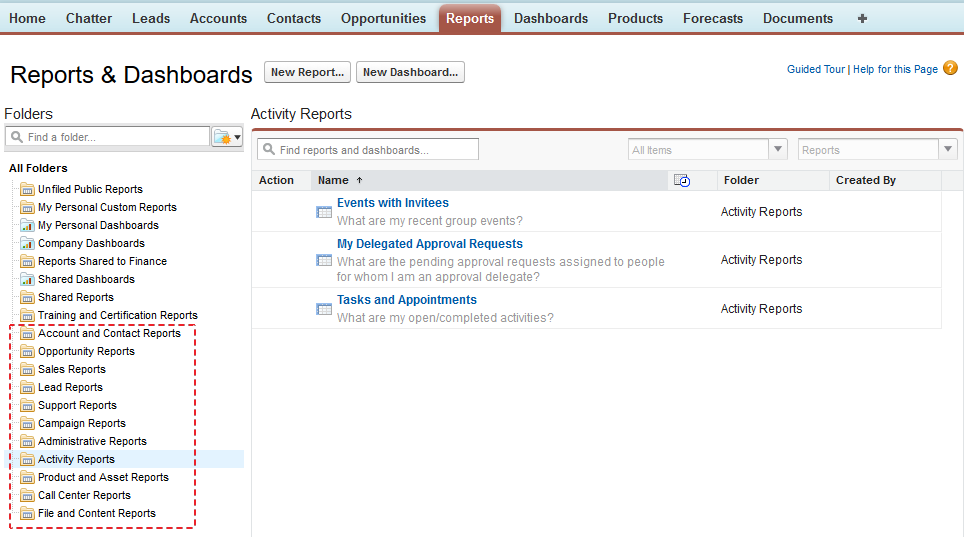The height and width of the screenshot is (537, 964).
Task: Click the Lead Reports folder icon
Action: pos(27,387)
